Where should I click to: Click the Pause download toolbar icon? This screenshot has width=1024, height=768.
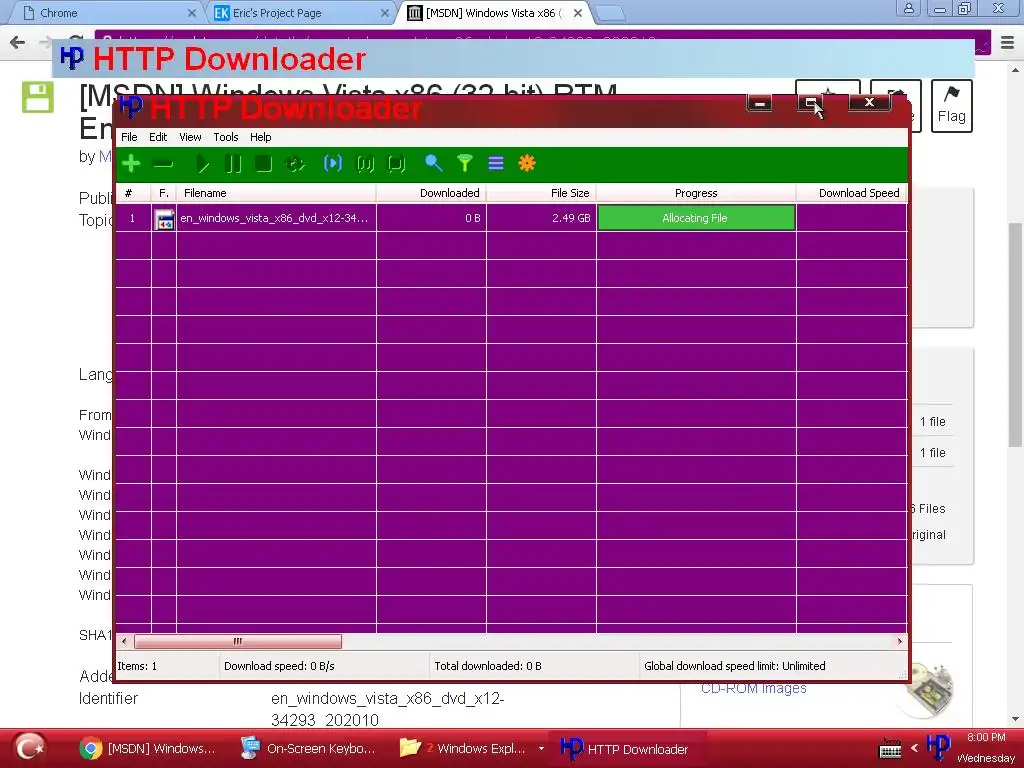coord(233,163)
